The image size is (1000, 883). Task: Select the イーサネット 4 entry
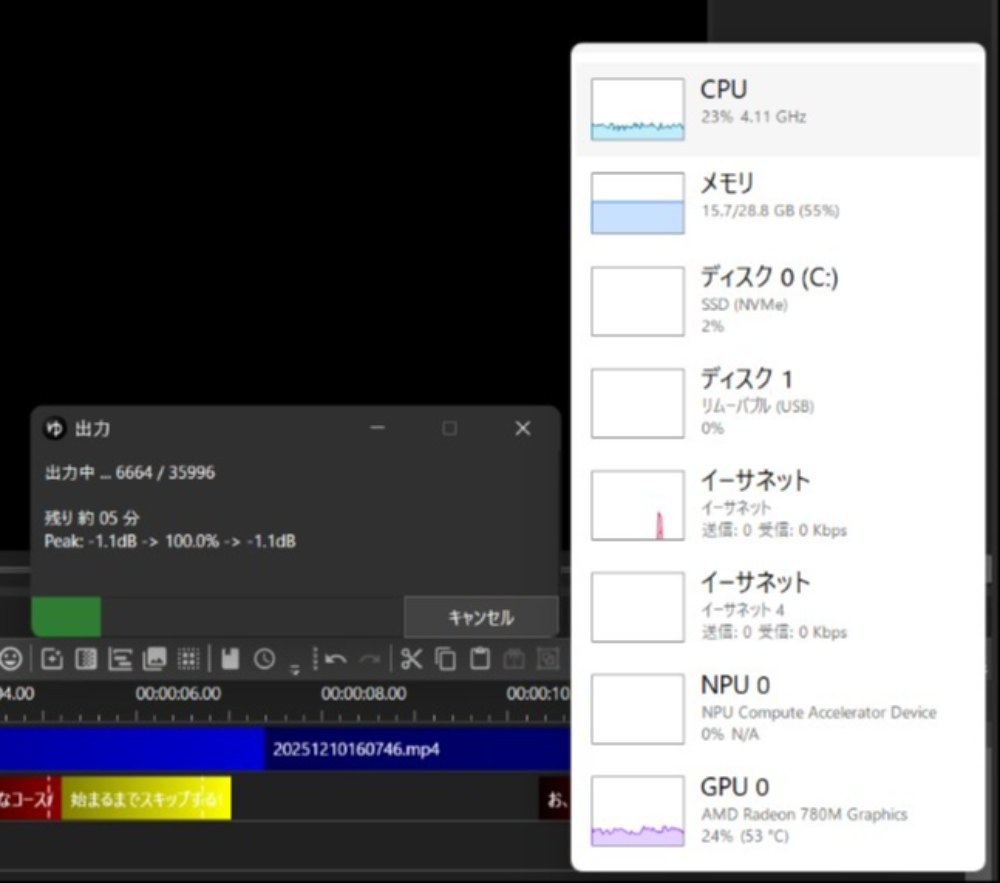778,607
